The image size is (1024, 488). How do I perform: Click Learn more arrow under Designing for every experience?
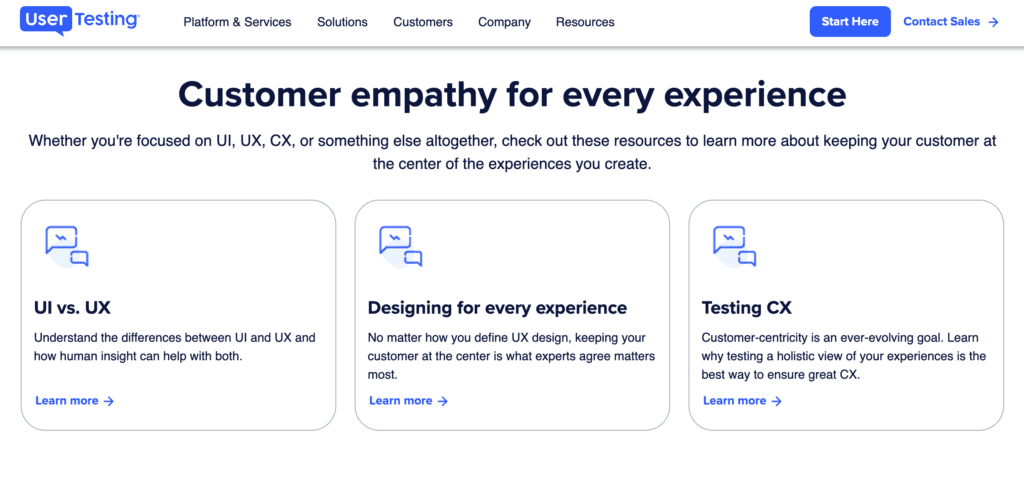443,401
